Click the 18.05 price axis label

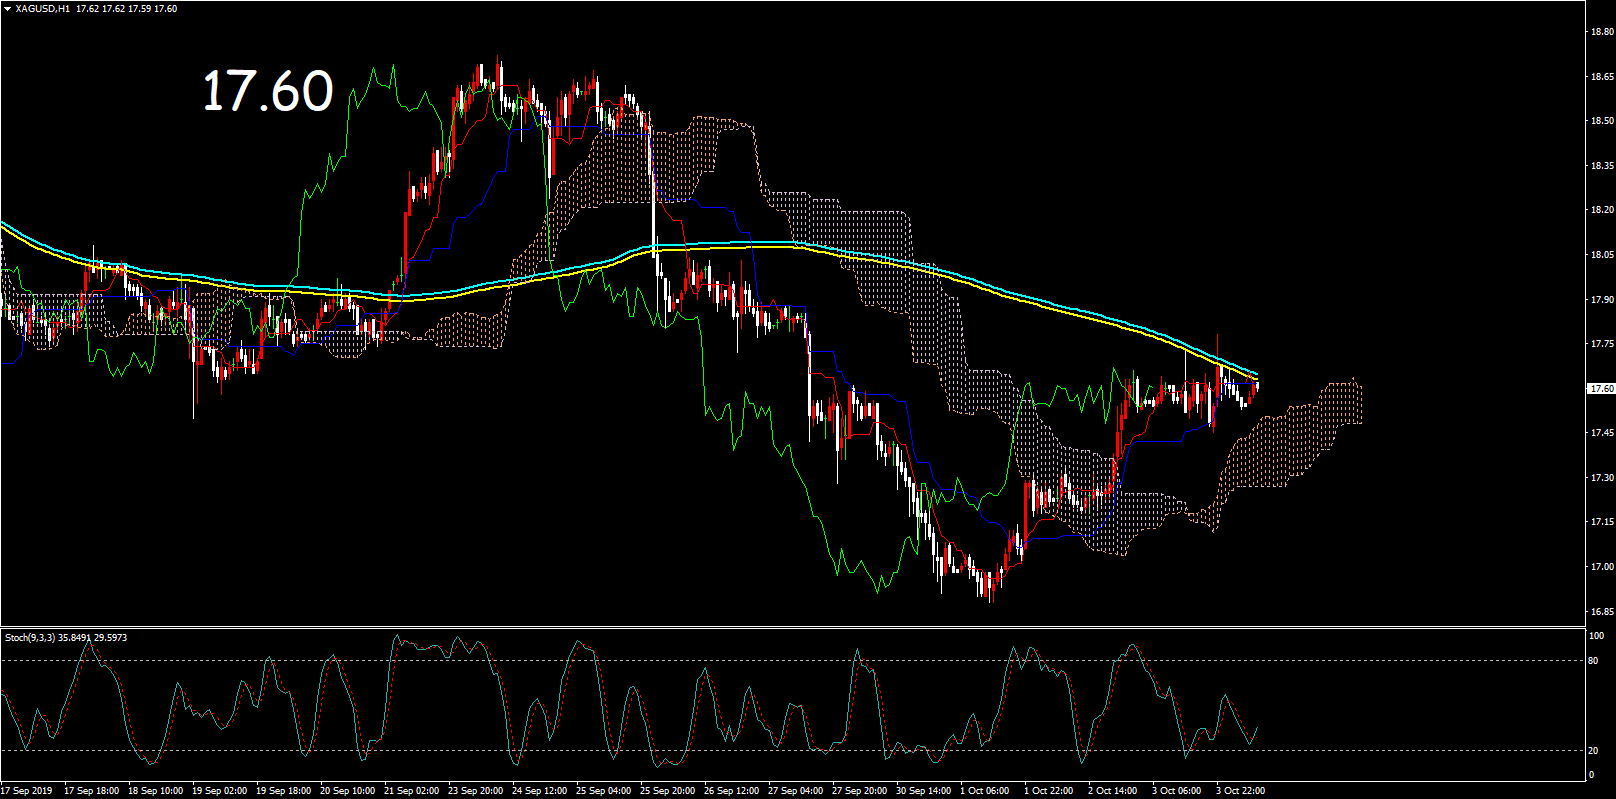point(1602,255)
